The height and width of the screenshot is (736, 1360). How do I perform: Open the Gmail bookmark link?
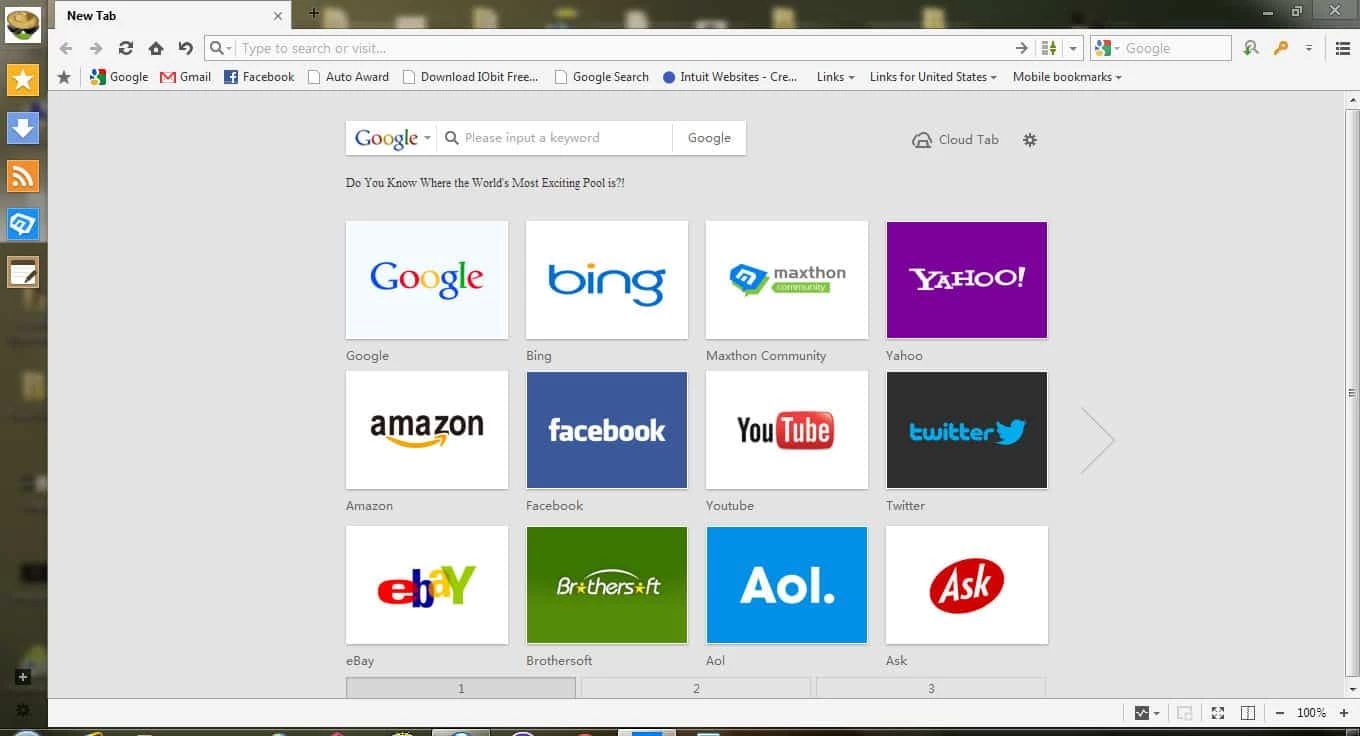[x=186, y=77]
